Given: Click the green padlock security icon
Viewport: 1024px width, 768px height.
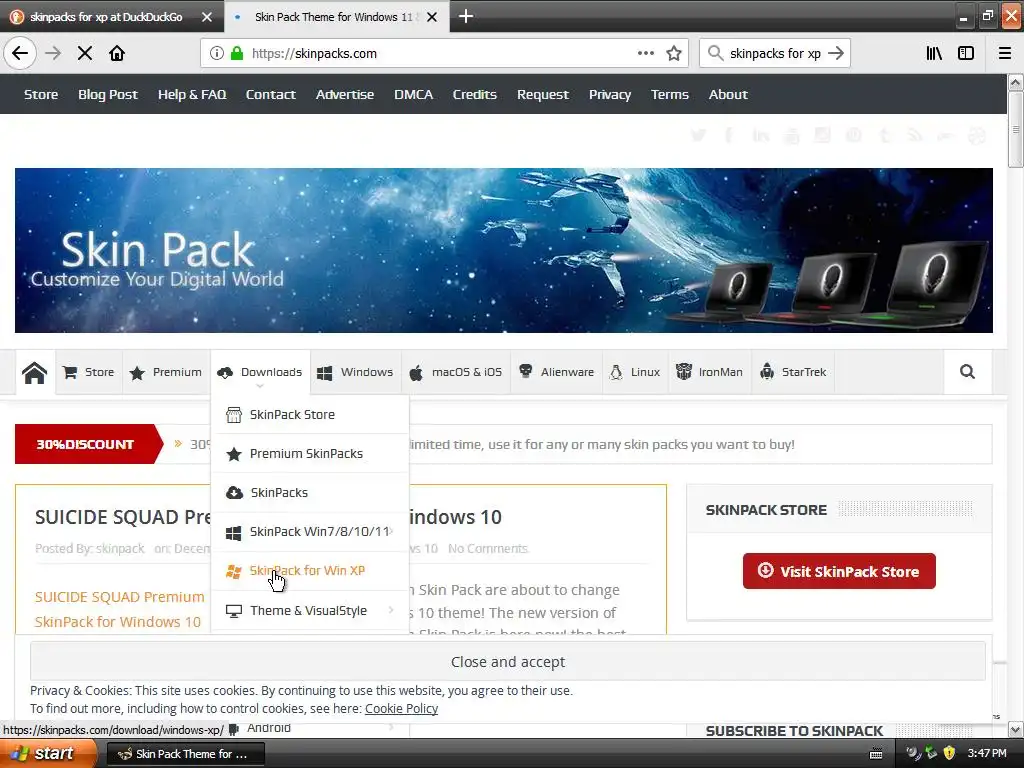Looking at the screenshot, I should tap(237, 54).
